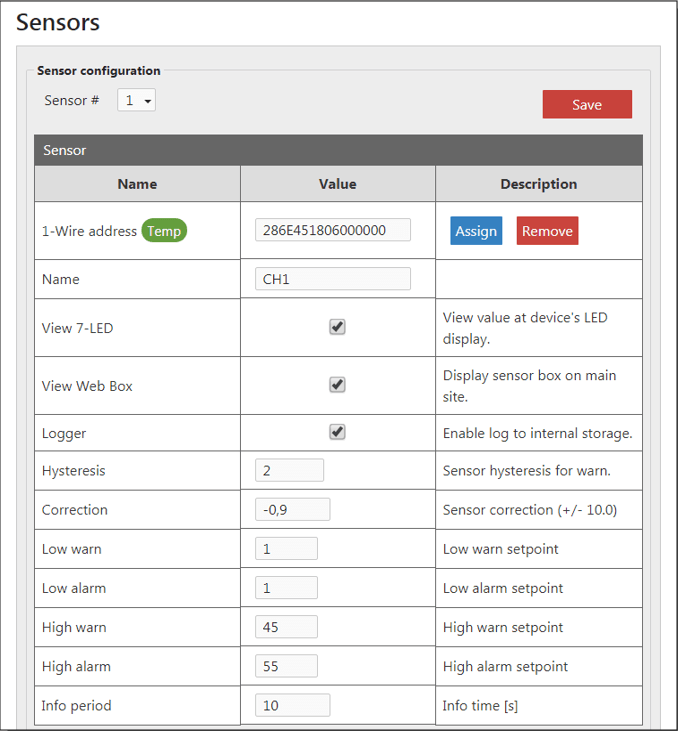Click the red Save button
This screenshot has width=678, height=731.
point(587,105)
